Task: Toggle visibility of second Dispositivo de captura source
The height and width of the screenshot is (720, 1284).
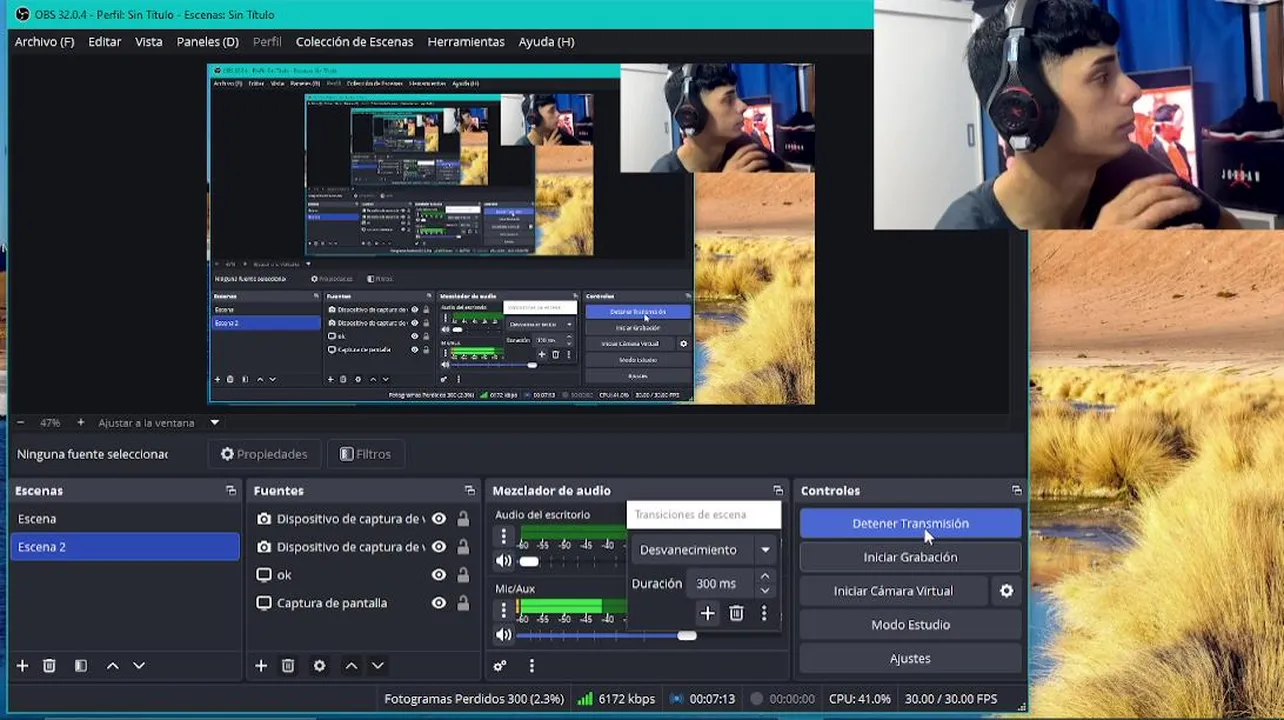Action: (438, 547)
